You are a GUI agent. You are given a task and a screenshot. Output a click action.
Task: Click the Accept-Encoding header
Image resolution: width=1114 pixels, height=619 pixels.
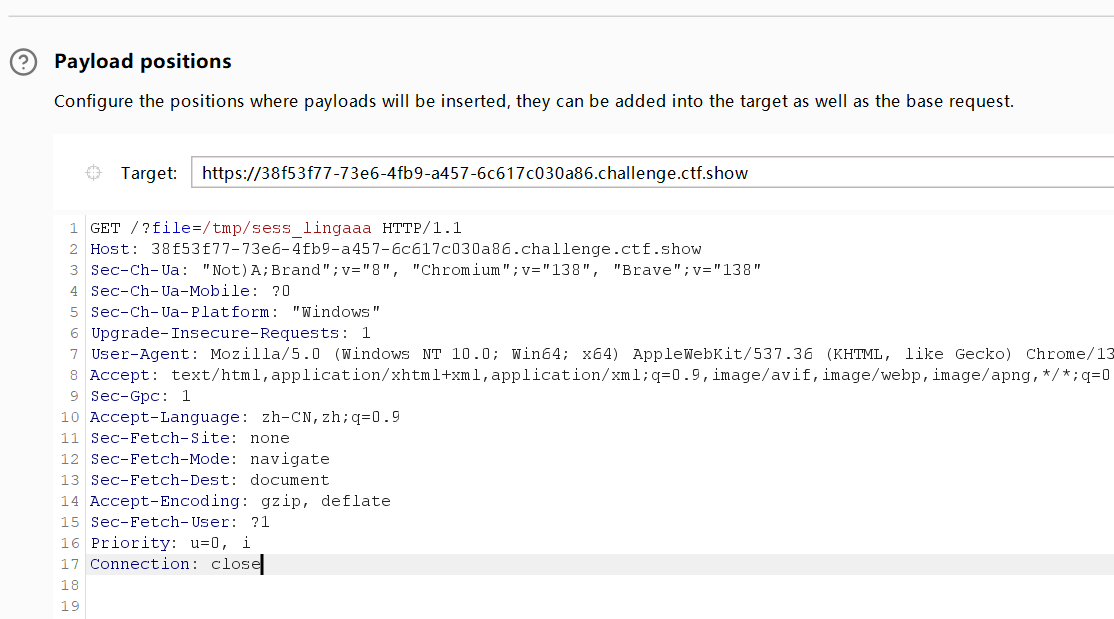click(240, 501)
